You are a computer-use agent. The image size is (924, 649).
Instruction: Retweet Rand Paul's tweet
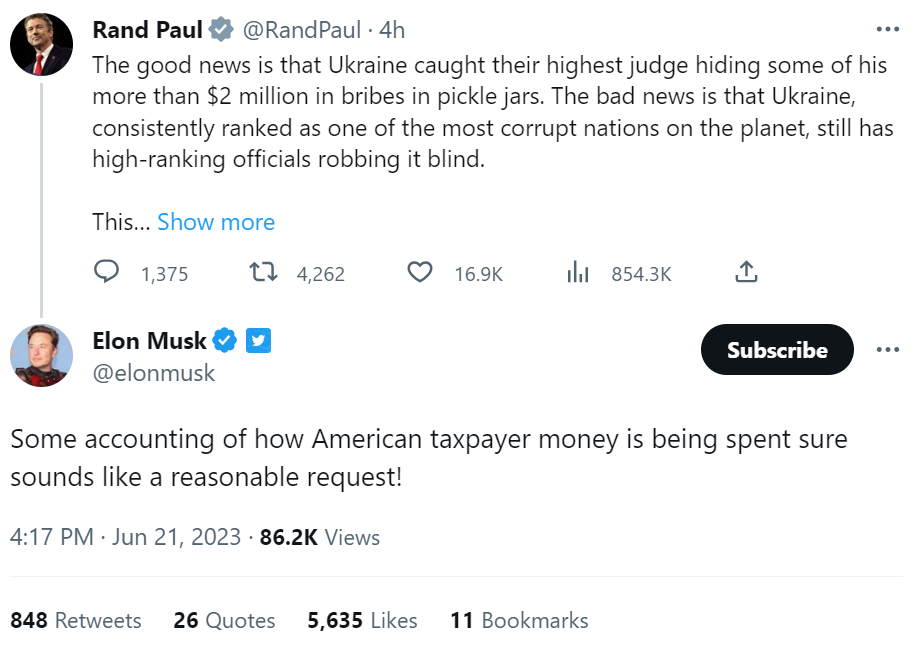tap(261, 272)
